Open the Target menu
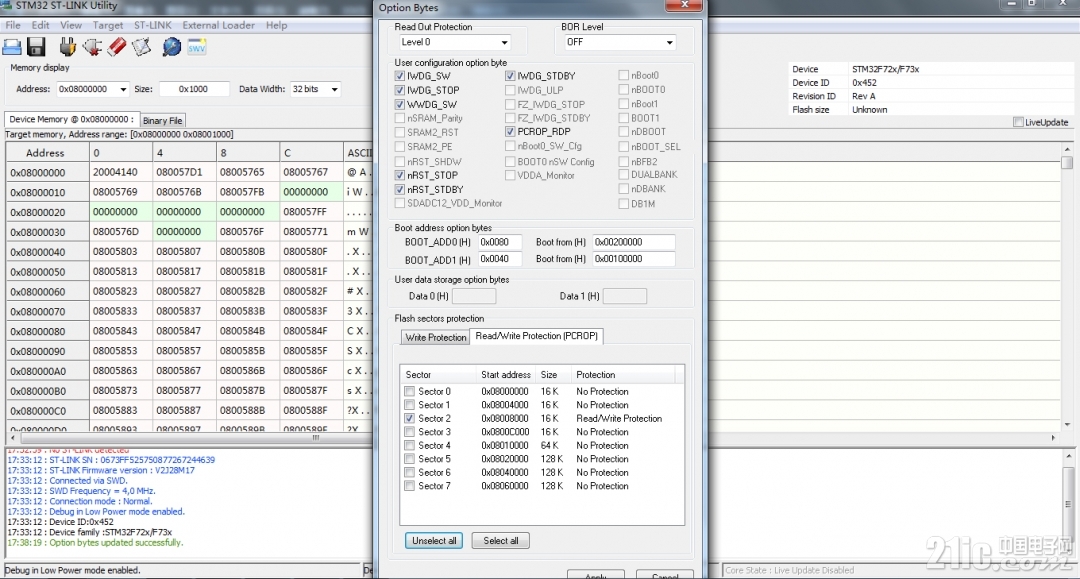Image resolution: width=1080 pixels, height=579 pixels. pyautogui.click(x=108, y=25)
